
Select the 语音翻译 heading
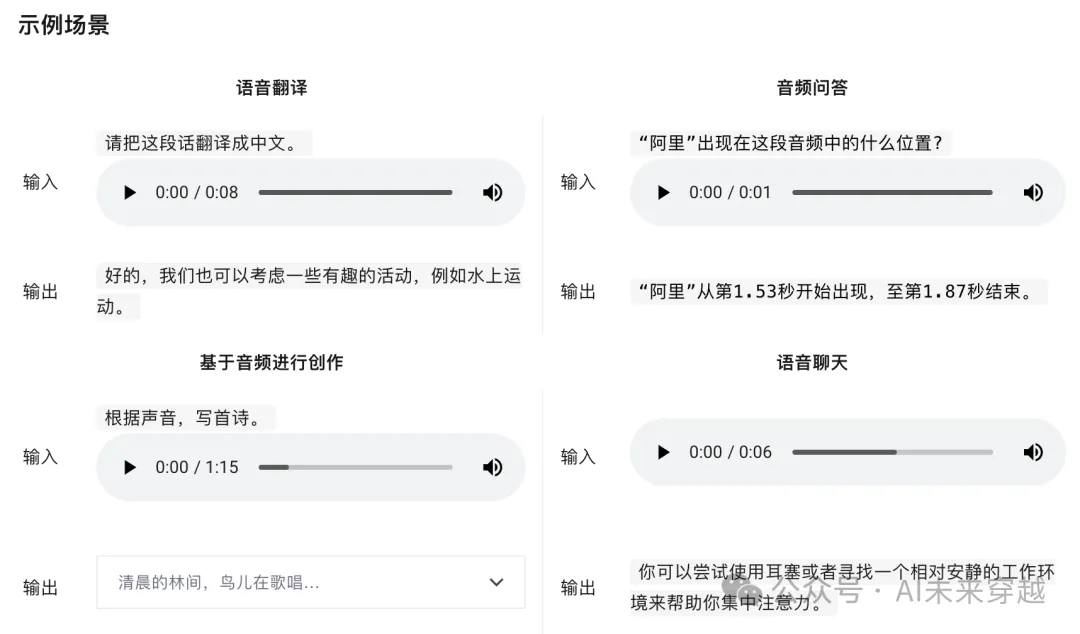click(271, 88)
